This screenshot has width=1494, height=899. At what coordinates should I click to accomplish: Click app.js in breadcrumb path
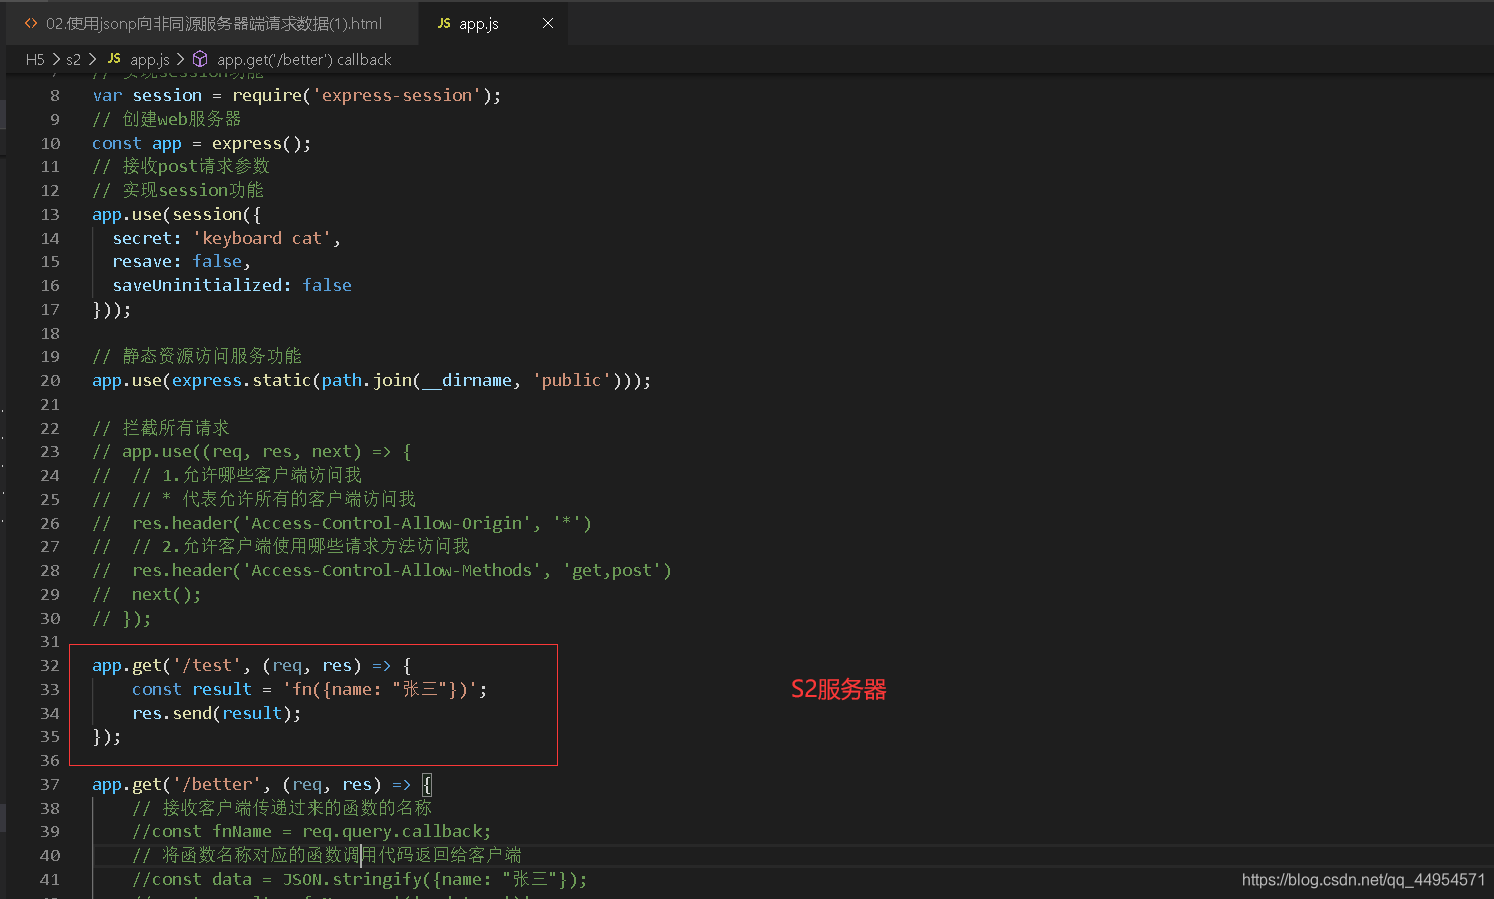coord(150,60)
